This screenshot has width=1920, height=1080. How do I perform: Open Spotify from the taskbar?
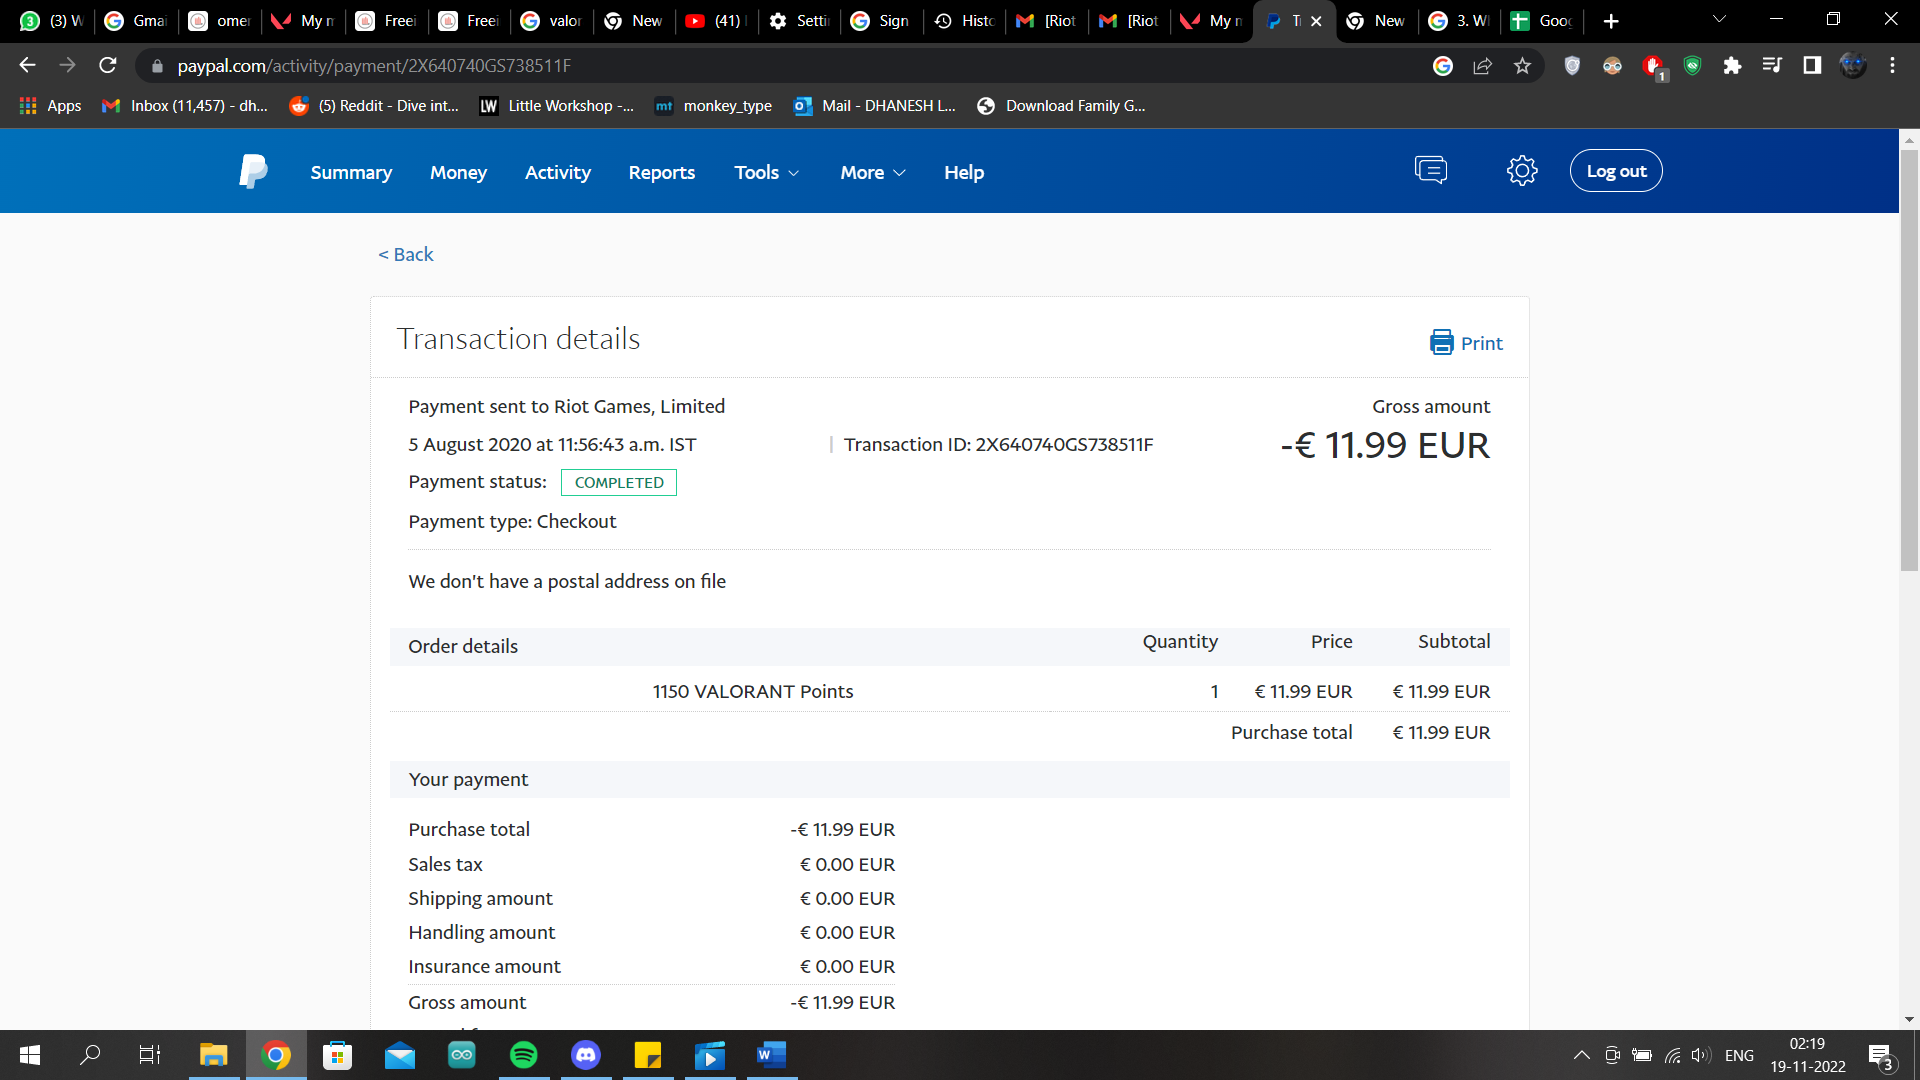pyautogui.click(x=523, y=1055)
